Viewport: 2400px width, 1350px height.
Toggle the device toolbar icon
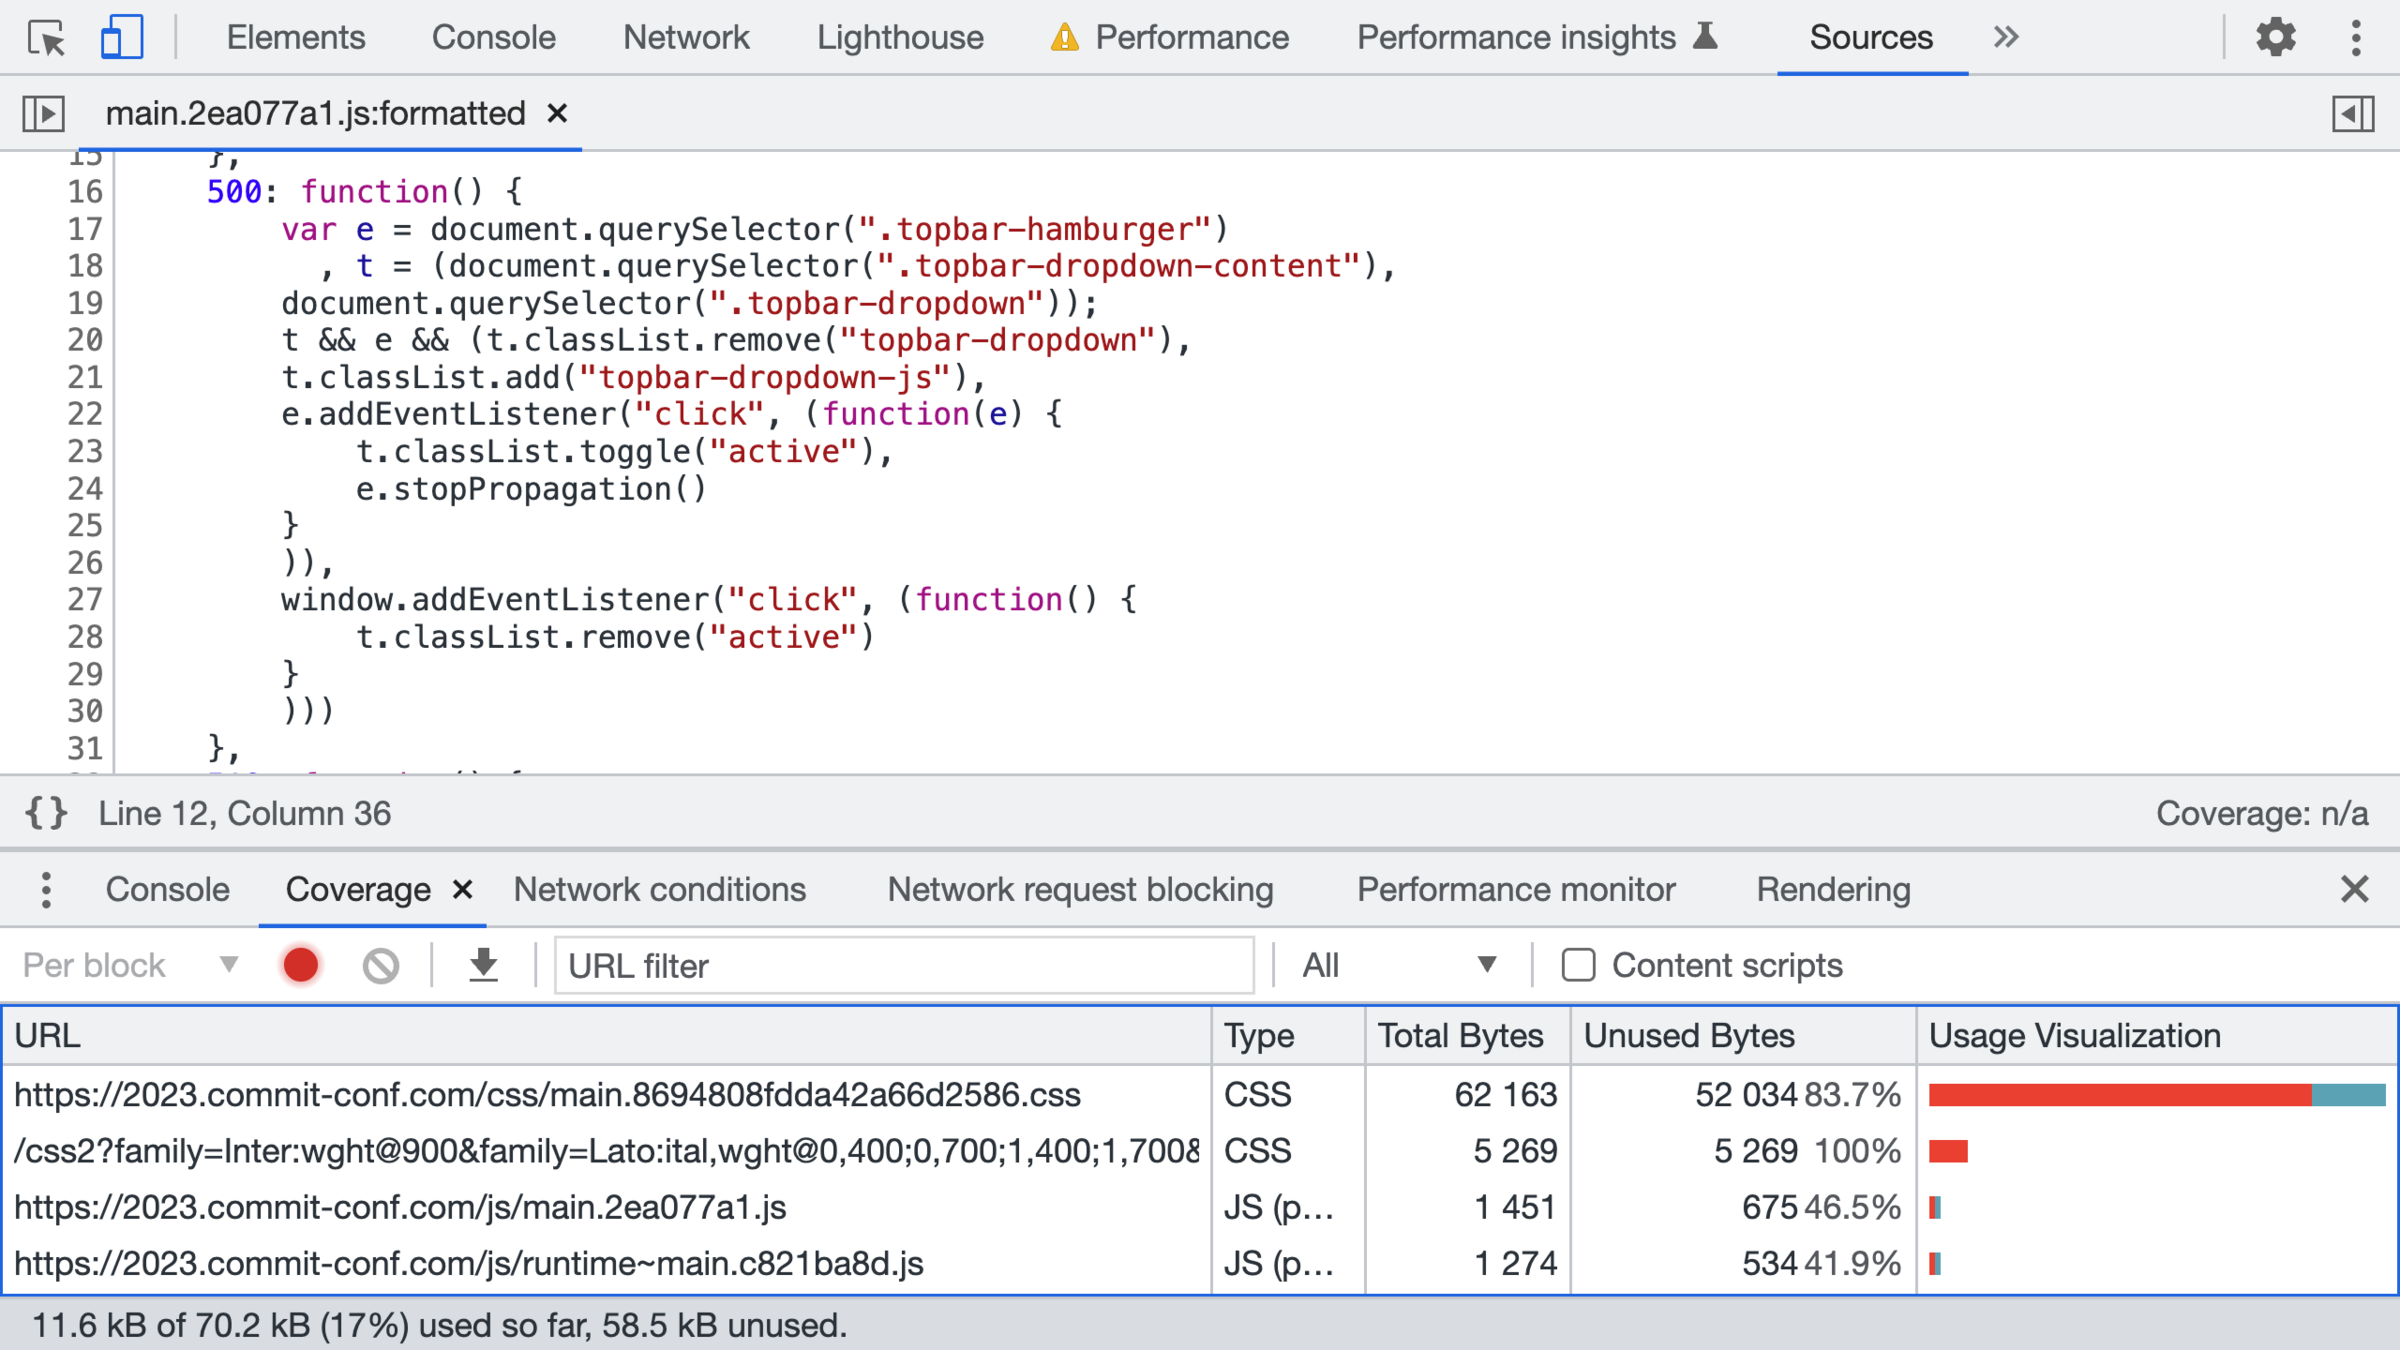(122, 38)
